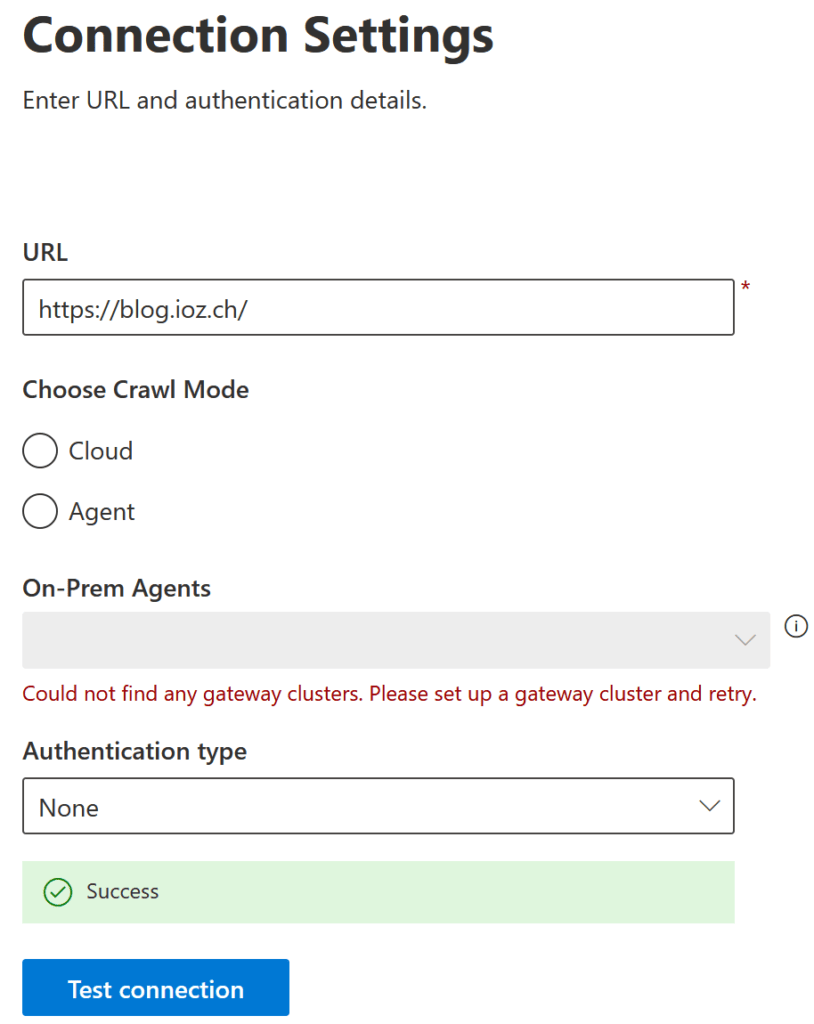Click the Connection Settings heading
The height and width of the screenshot is (1024, 814).
tap(258, 35)
